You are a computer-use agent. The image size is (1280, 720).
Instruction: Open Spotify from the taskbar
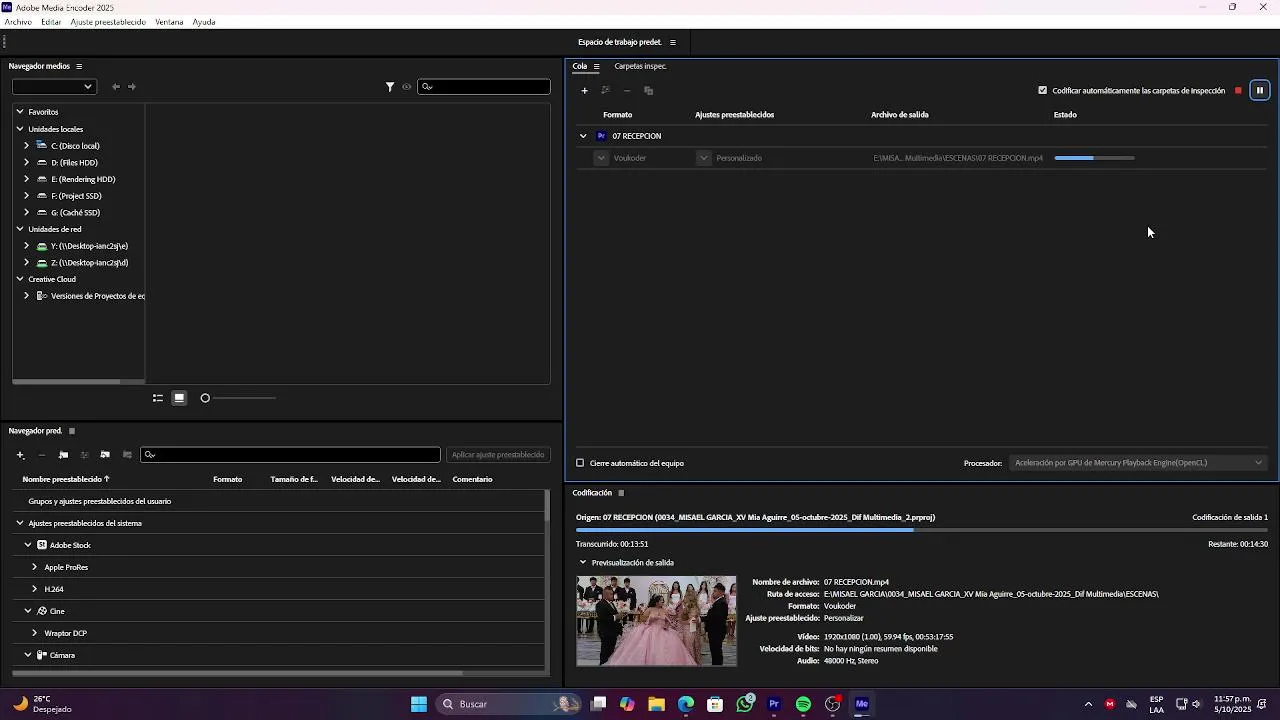803,704
